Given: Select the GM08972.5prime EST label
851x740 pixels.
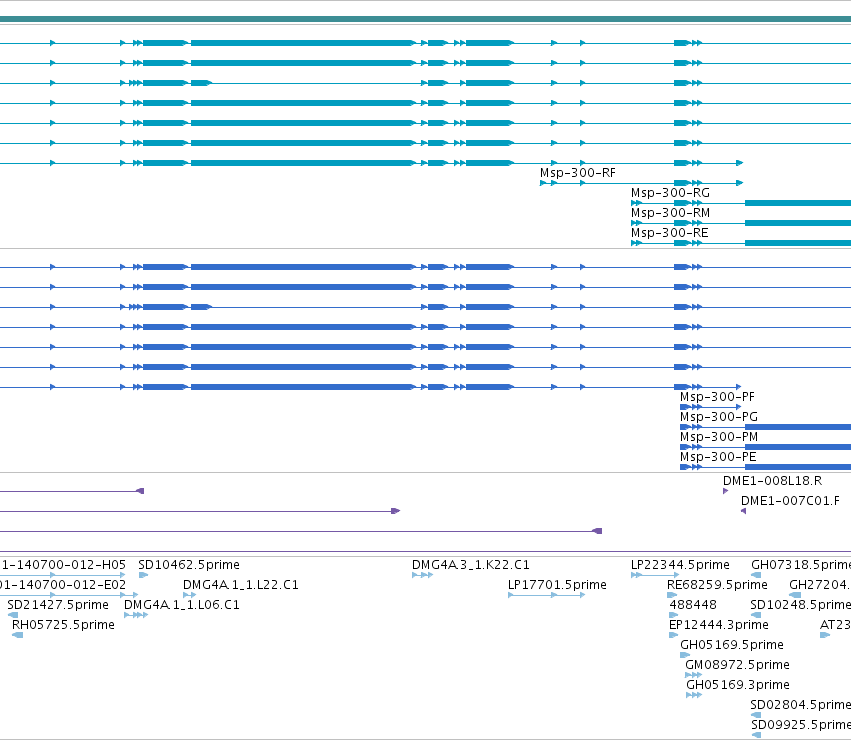Looking at the screenshot, I should (737, 665).
